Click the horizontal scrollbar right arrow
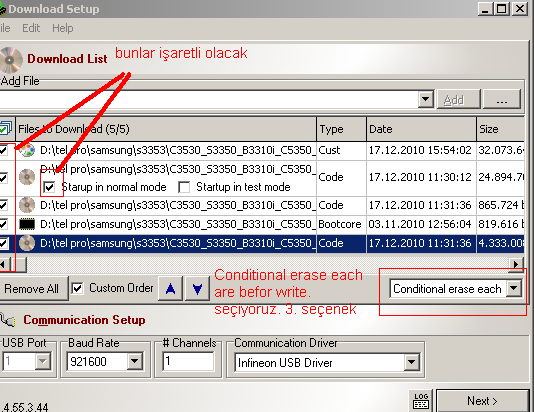Image resolution: width=534 pixels, height=412 pixels. pos(516,264)
